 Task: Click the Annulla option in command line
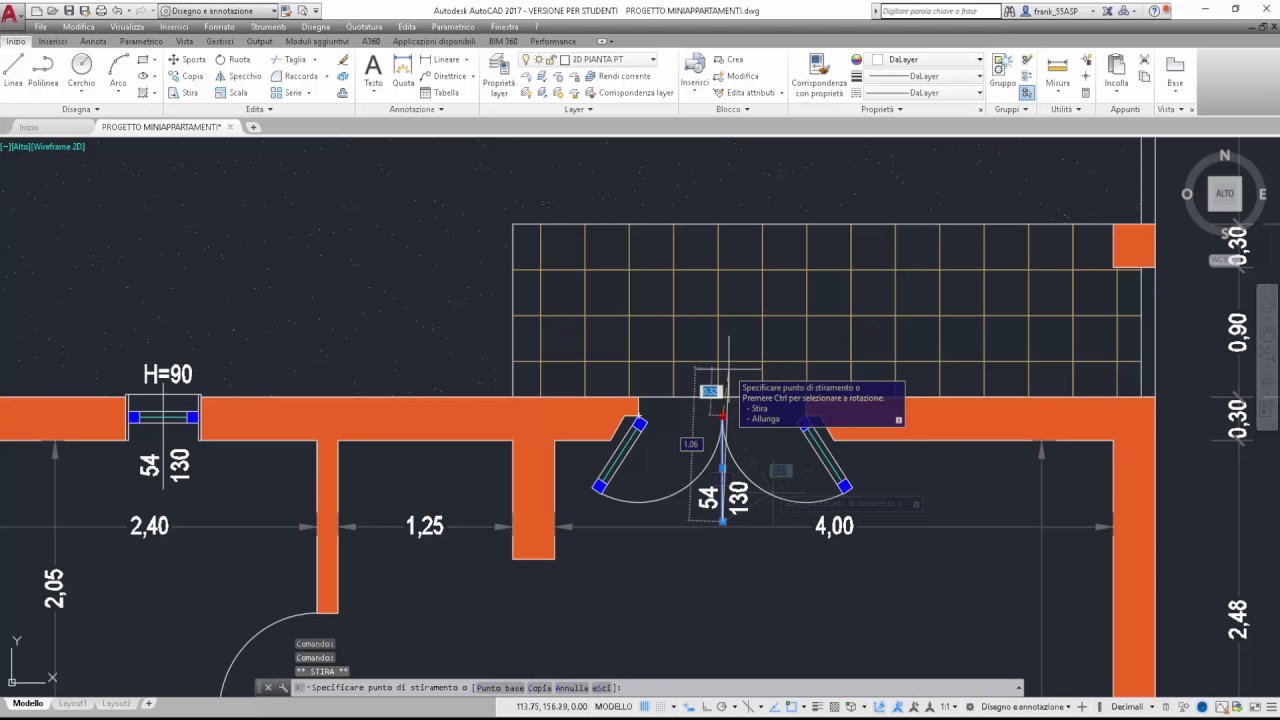pos(571,688)
